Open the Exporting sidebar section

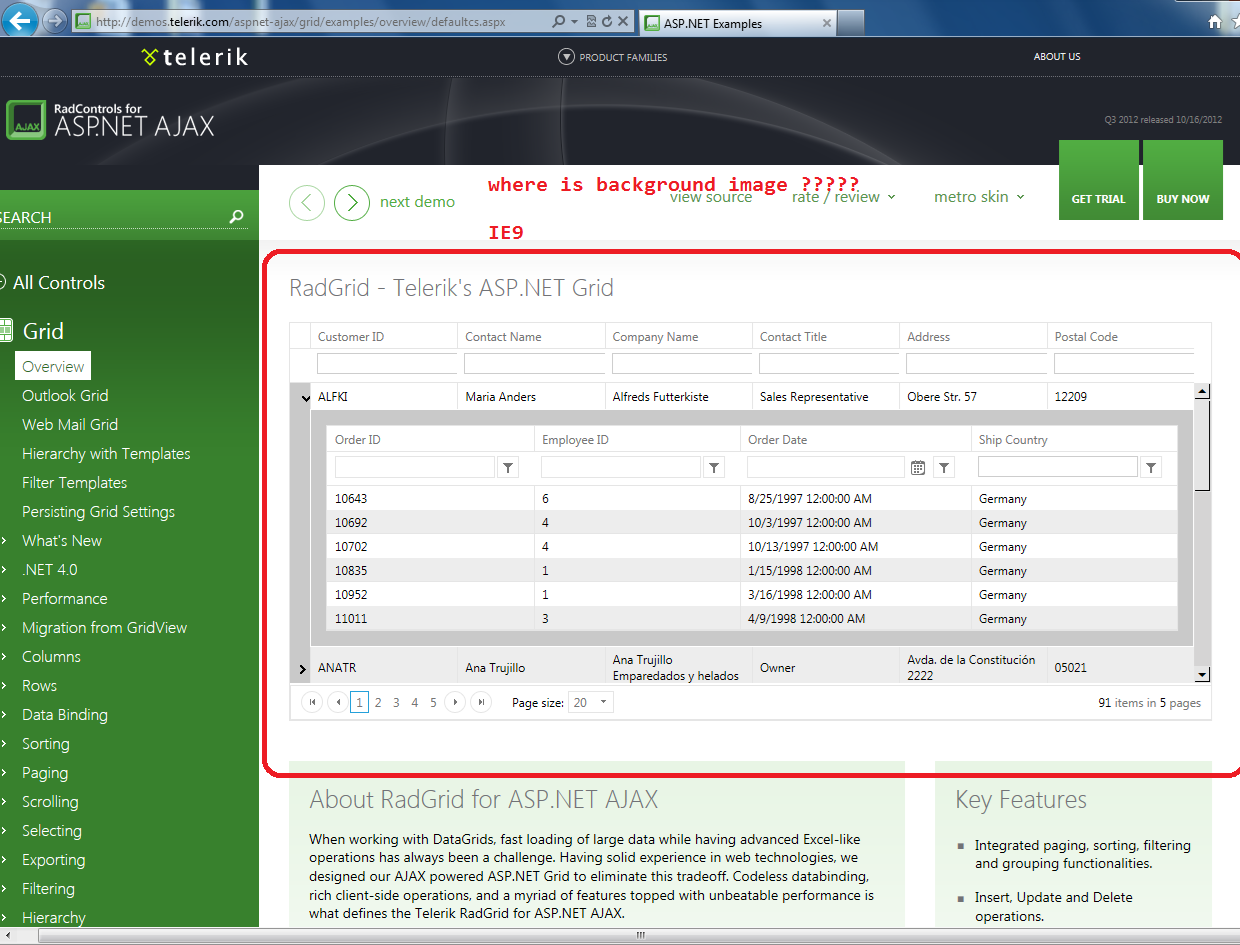pyautogui.click(x=54, y=860)
